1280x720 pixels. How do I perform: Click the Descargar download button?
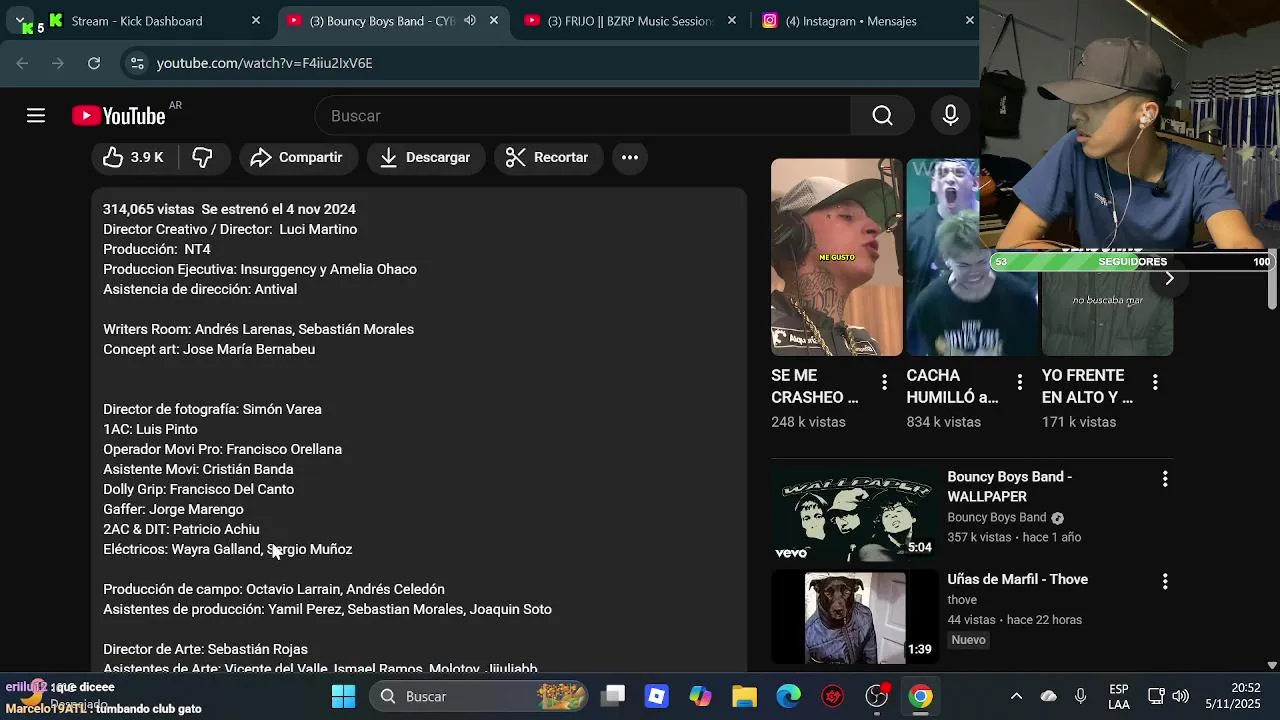[x=425, y=157]
